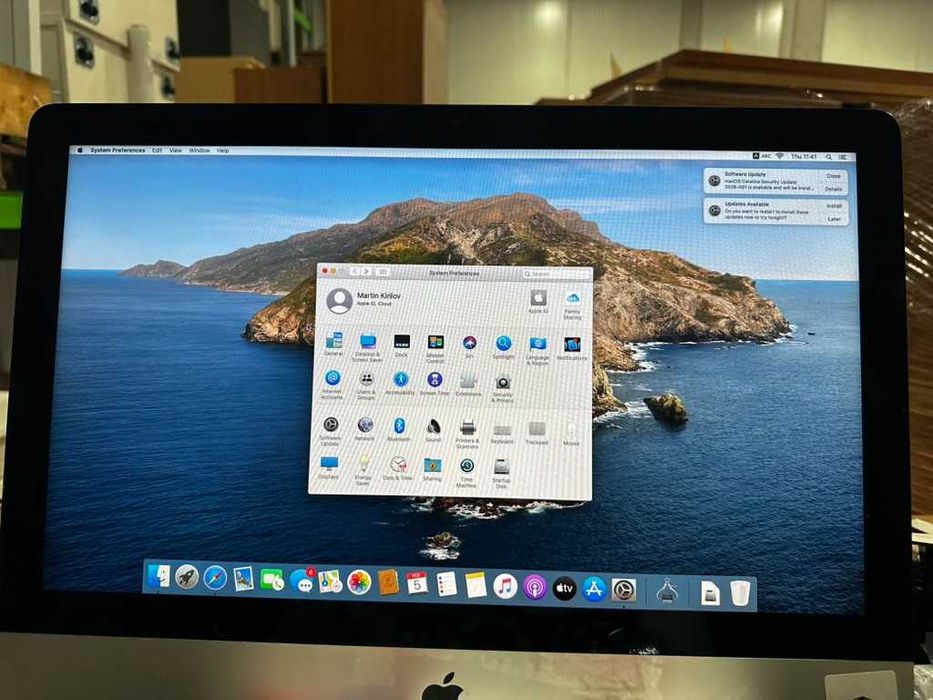Open Trash in the Dock
933x700 pixels.
[x=740, y=593]
